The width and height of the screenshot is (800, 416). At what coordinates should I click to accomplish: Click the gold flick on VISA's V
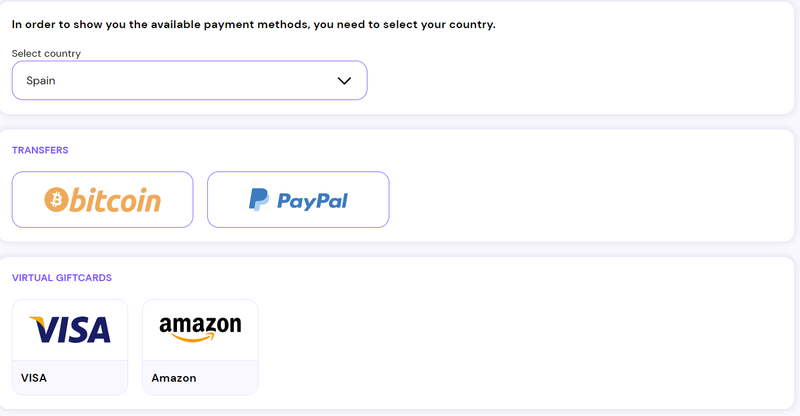[x=37, y=322]
